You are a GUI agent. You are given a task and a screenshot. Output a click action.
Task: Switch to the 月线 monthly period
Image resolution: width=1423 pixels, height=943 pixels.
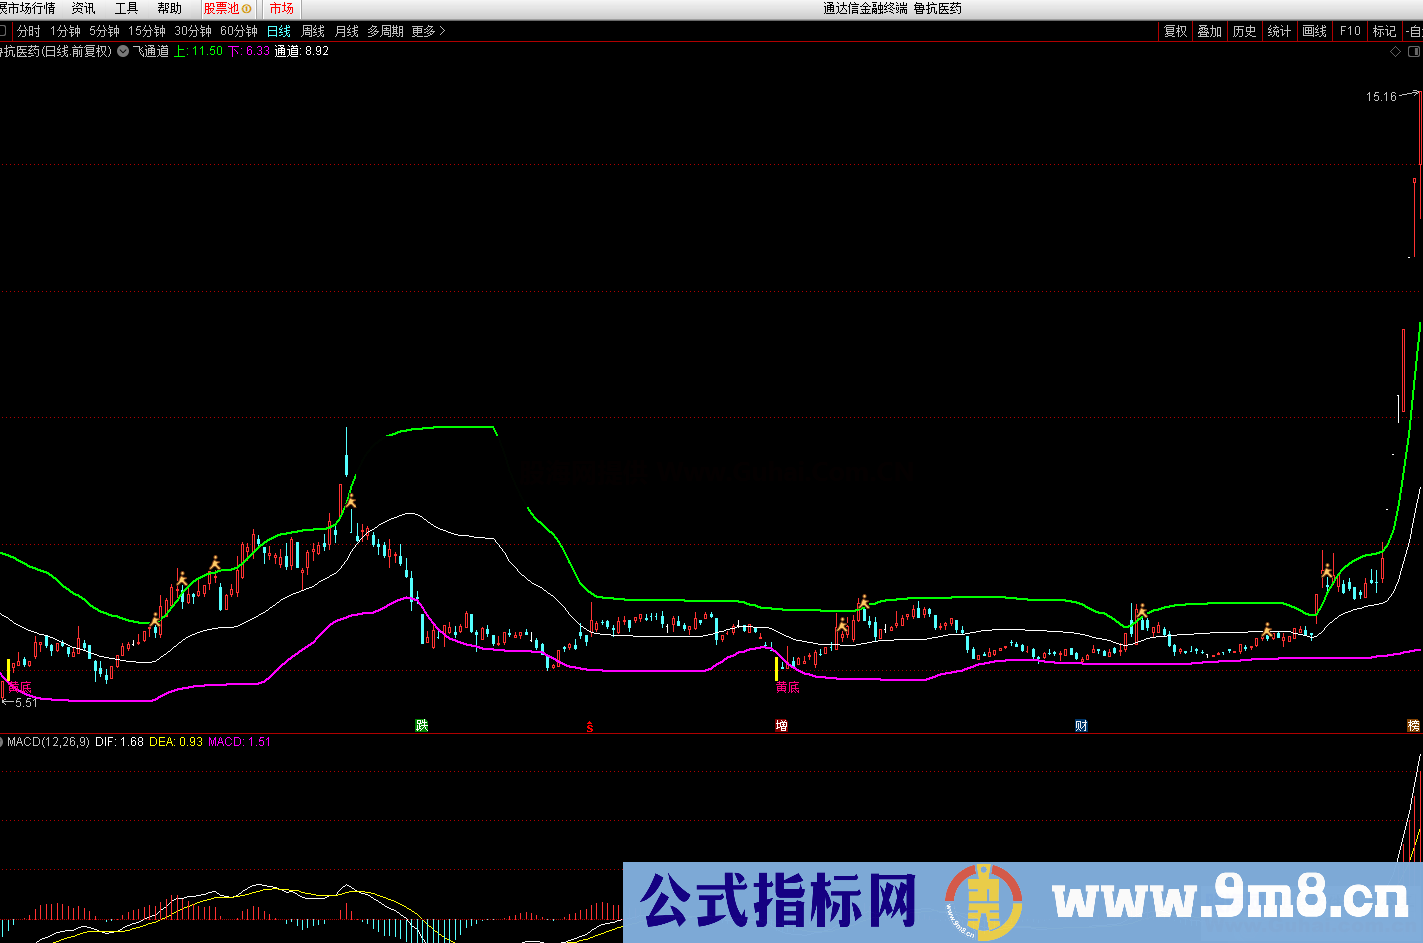click(x=347, y=31)
